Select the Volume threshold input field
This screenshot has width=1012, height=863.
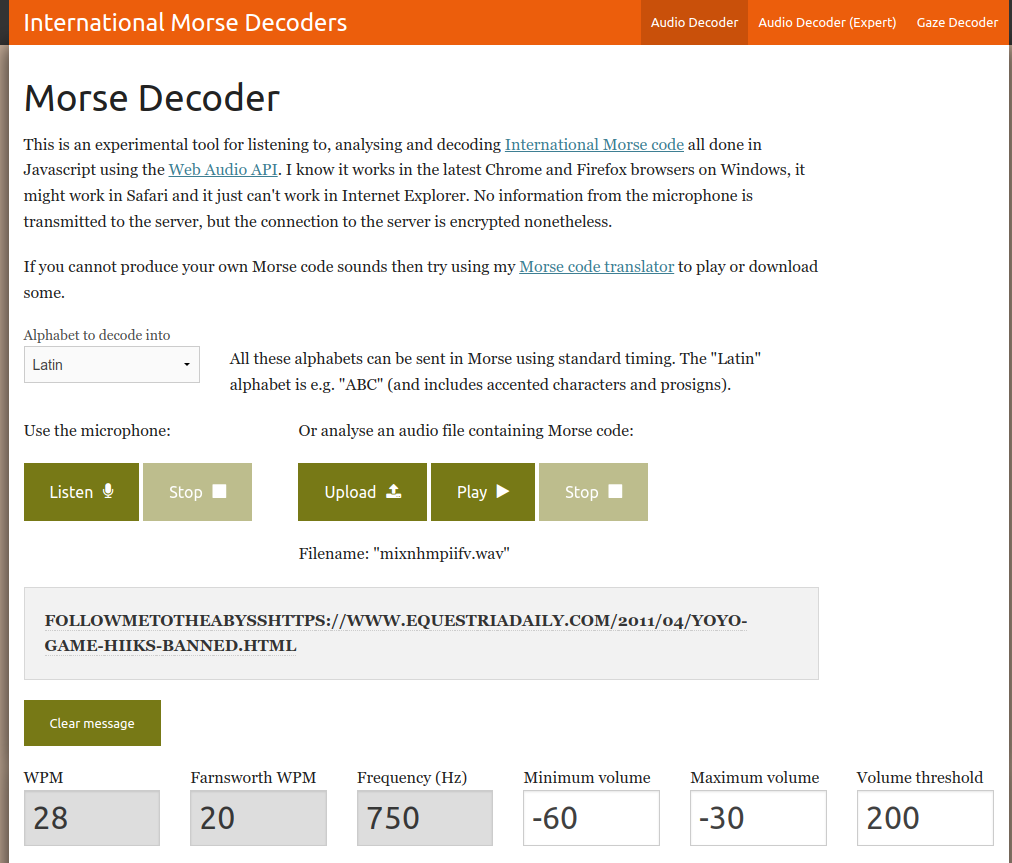925,818
